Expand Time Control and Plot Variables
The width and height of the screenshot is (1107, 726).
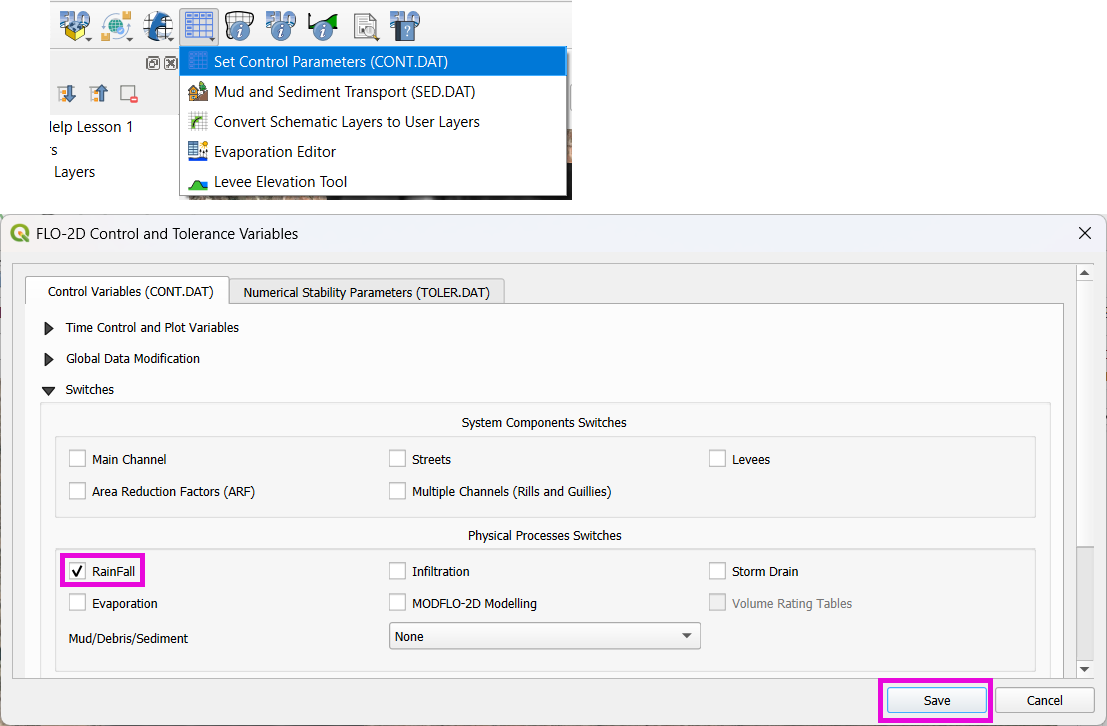49,328
